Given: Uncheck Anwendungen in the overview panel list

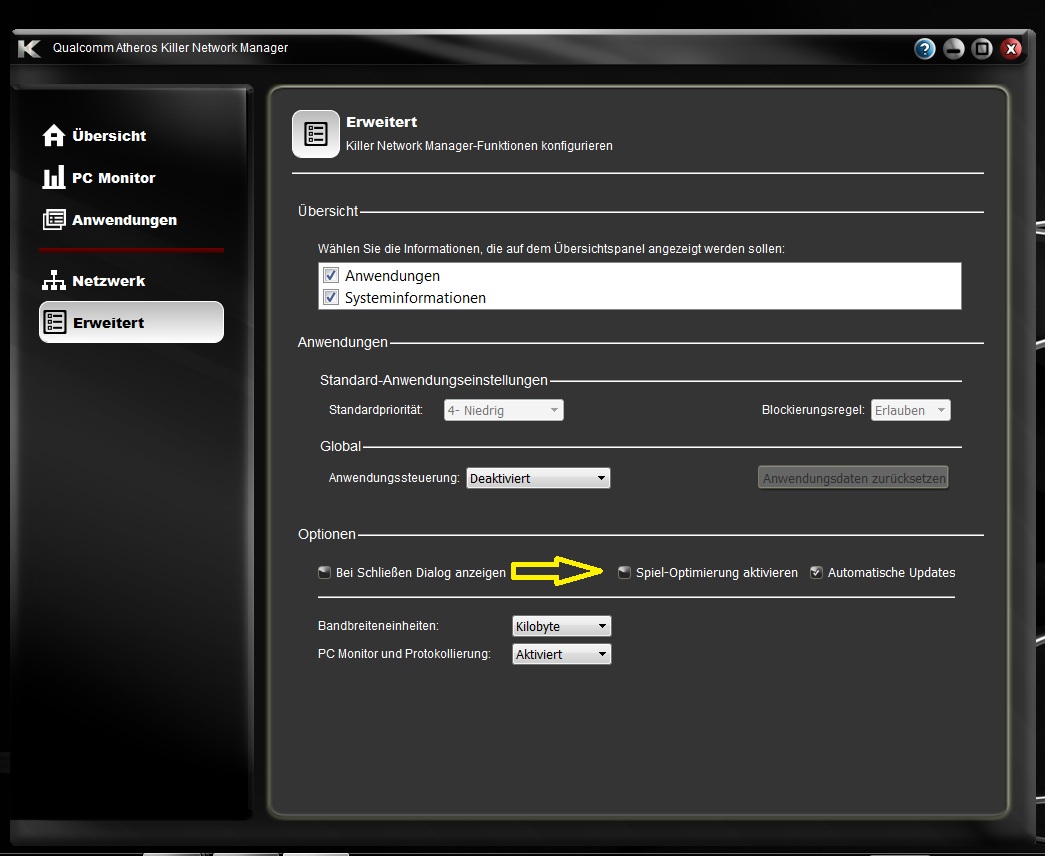Looking at the screenshot, I should tap(331, 275).
